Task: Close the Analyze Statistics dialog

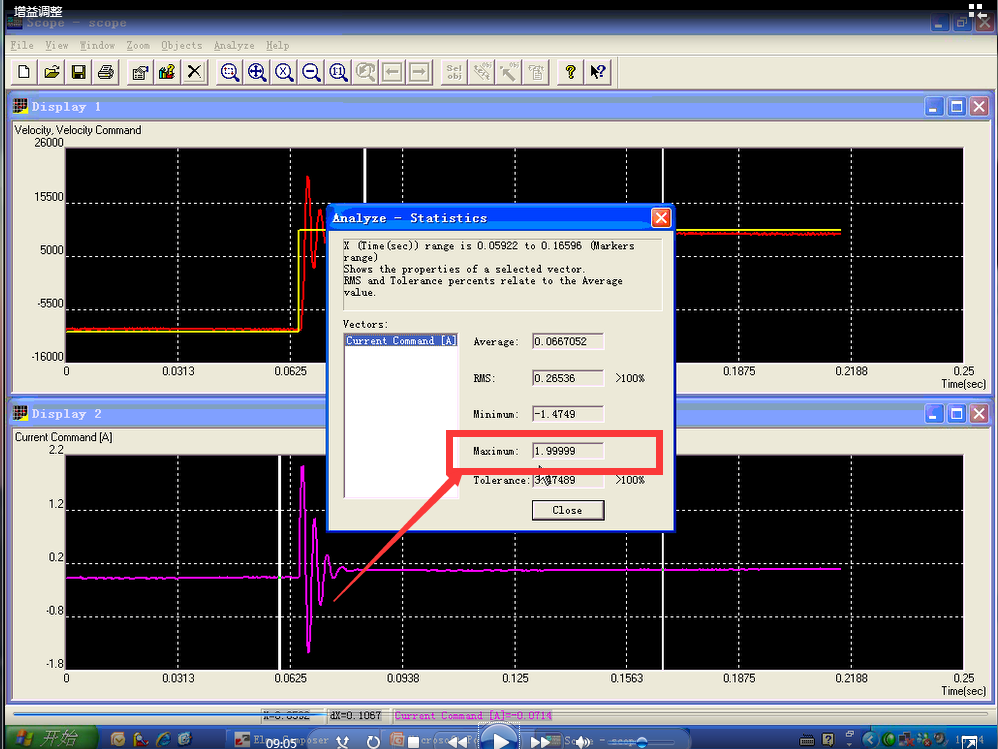Action: coord(568,510)
